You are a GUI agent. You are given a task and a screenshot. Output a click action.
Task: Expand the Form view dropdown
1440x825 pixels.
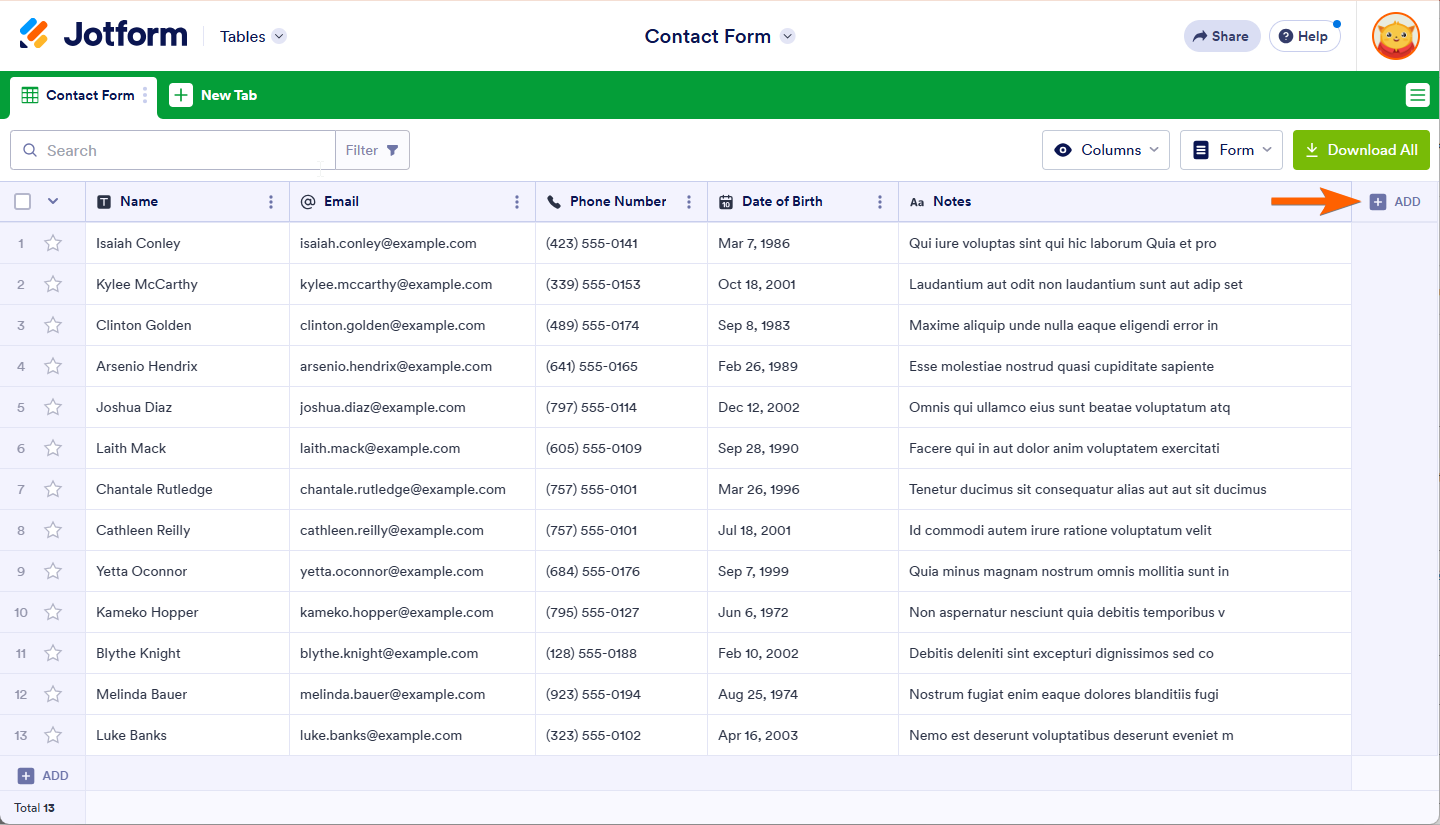tap(1232, 150)
